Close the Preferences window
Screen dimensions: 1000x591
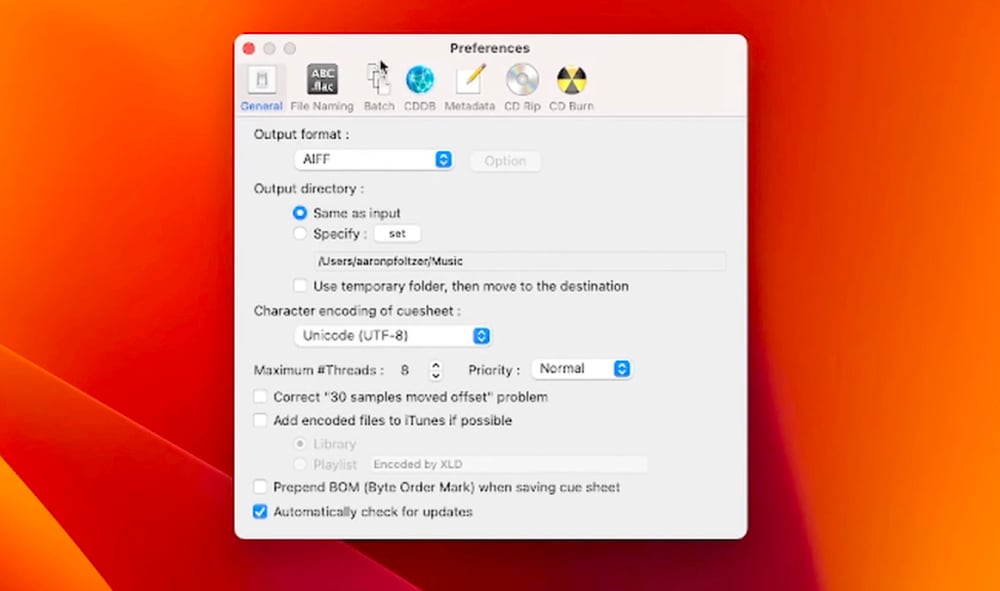pyautogui.click(x=249, y=48)
